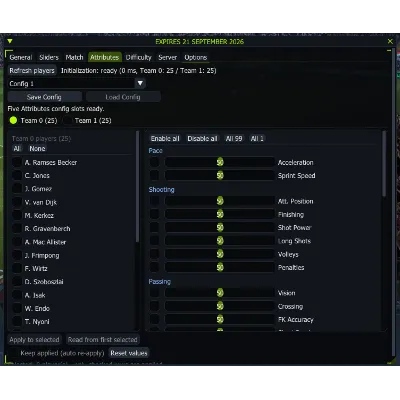
Task: Enable the Penalties attribute checkbox
Action: click(x=154, y=267)
